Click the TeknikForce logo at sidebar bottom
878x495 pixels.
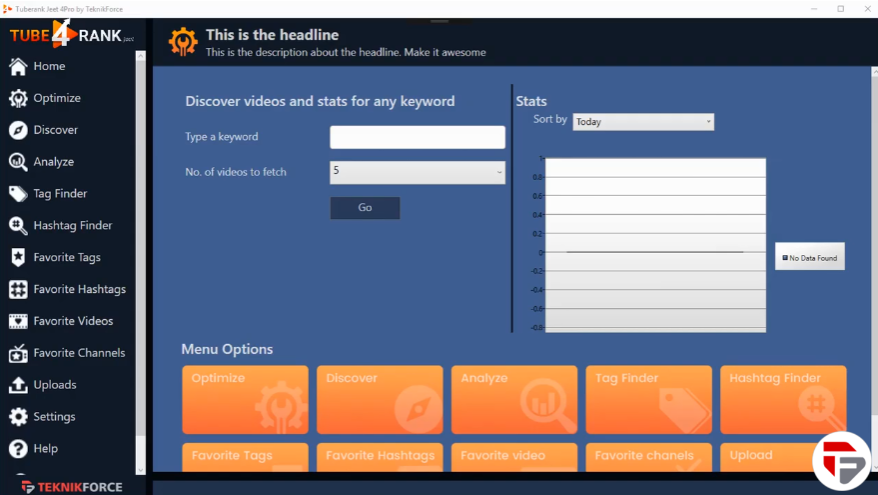coord(72,487)
